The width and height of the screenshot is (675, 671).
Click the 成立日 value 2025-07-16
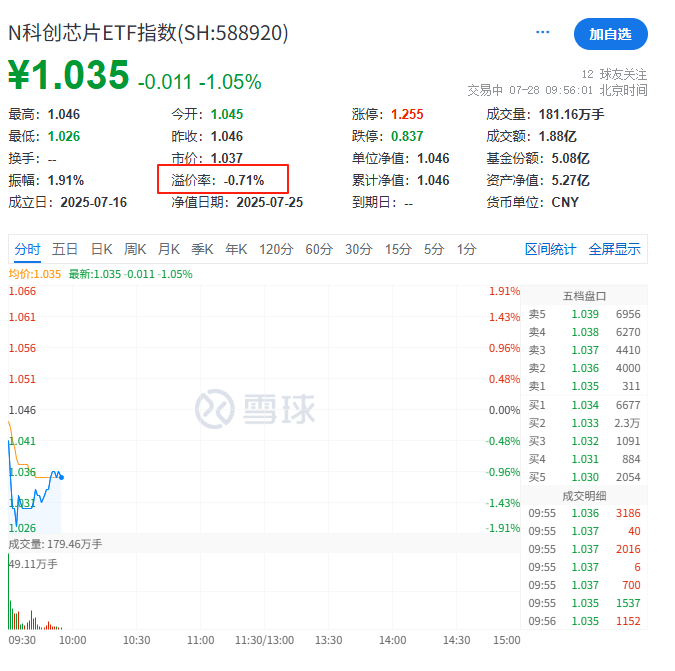tap(93, 202)
